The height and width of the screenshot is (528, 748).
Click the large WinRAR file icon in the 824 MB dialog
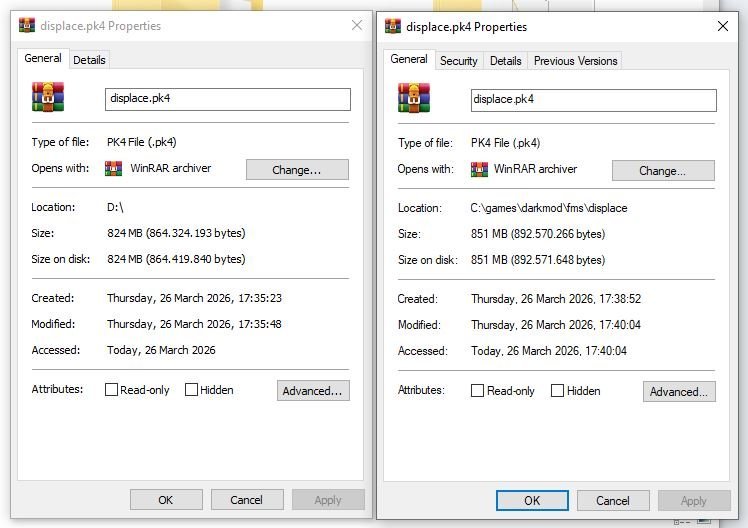coord(48,98)
